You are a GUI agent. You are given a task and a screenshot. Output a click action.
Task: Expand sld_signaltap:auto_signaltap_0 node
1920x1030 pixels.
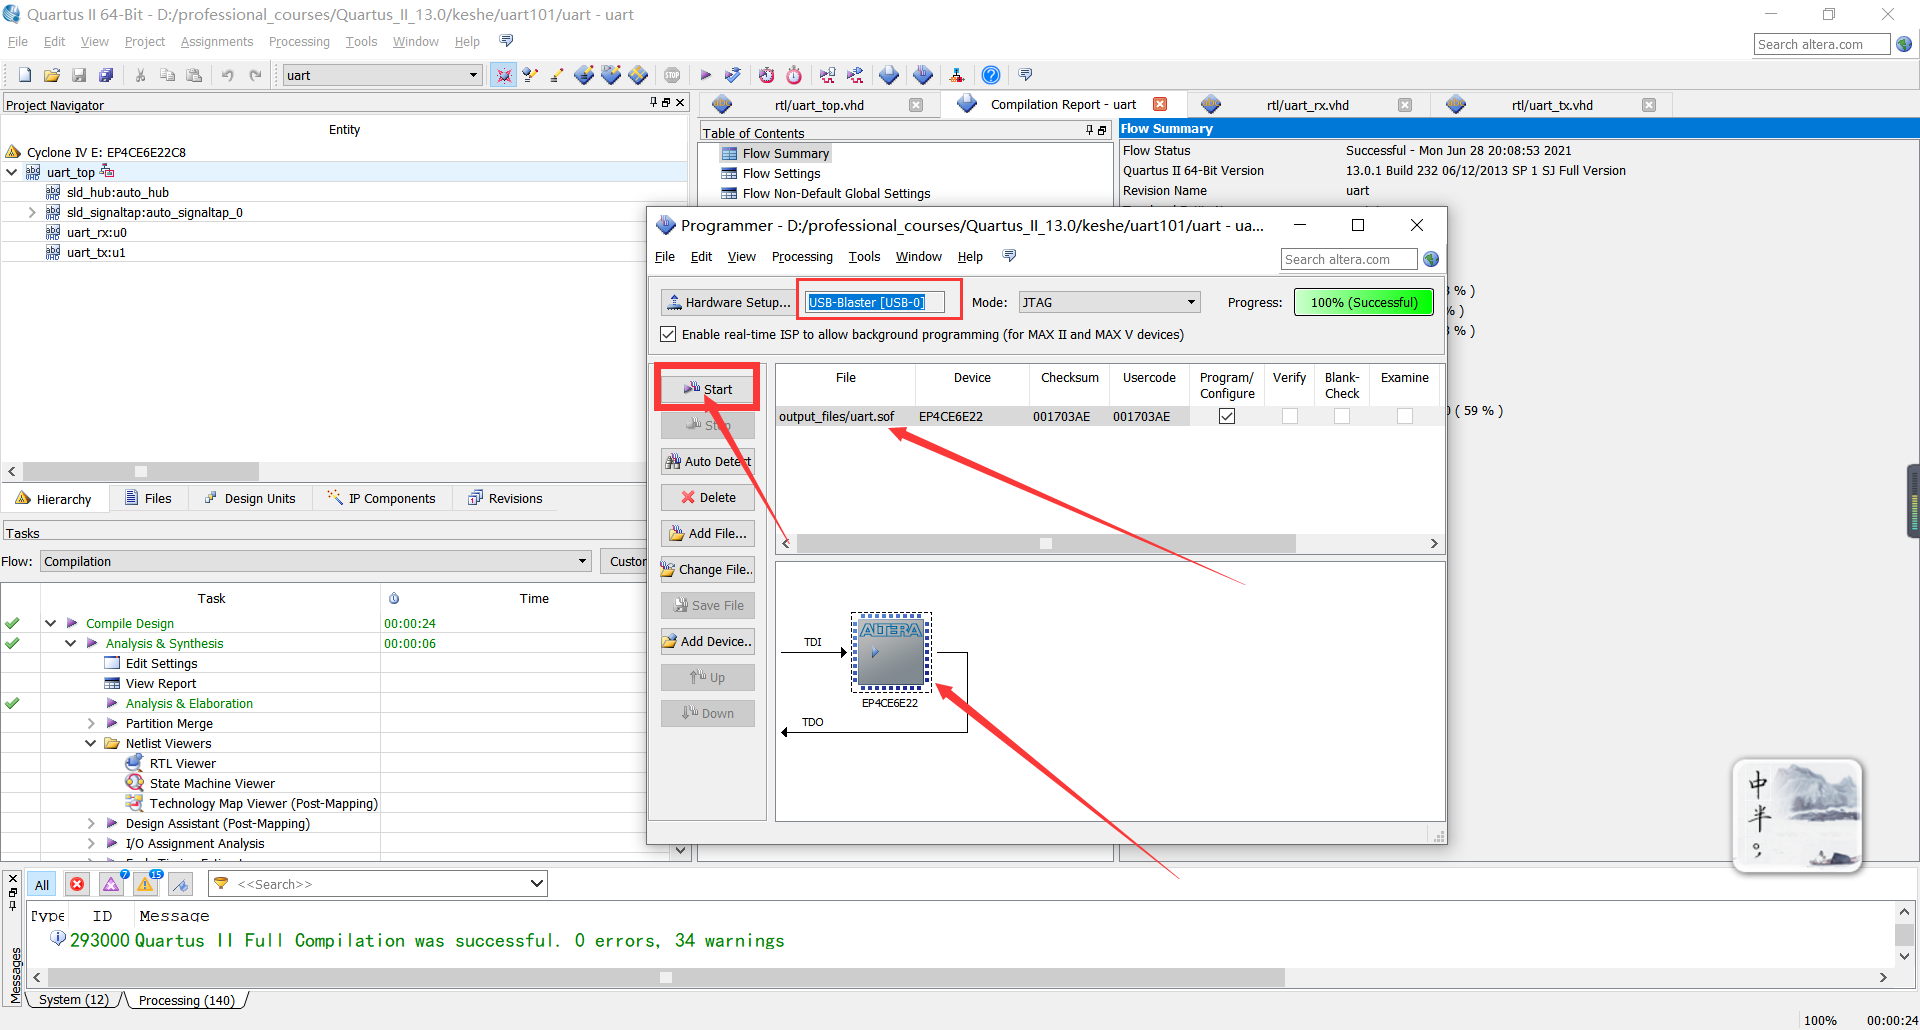pos(32,212)
